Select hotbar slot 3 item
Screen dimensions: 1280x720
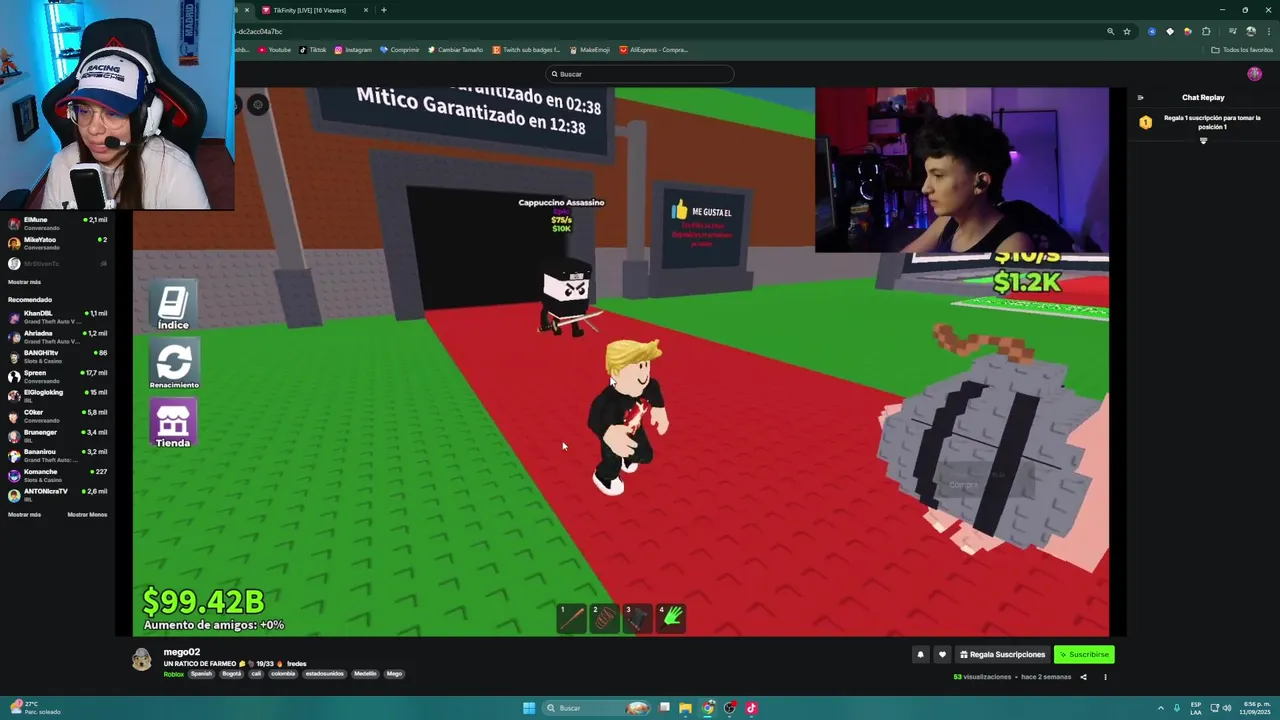pos(638,618)
